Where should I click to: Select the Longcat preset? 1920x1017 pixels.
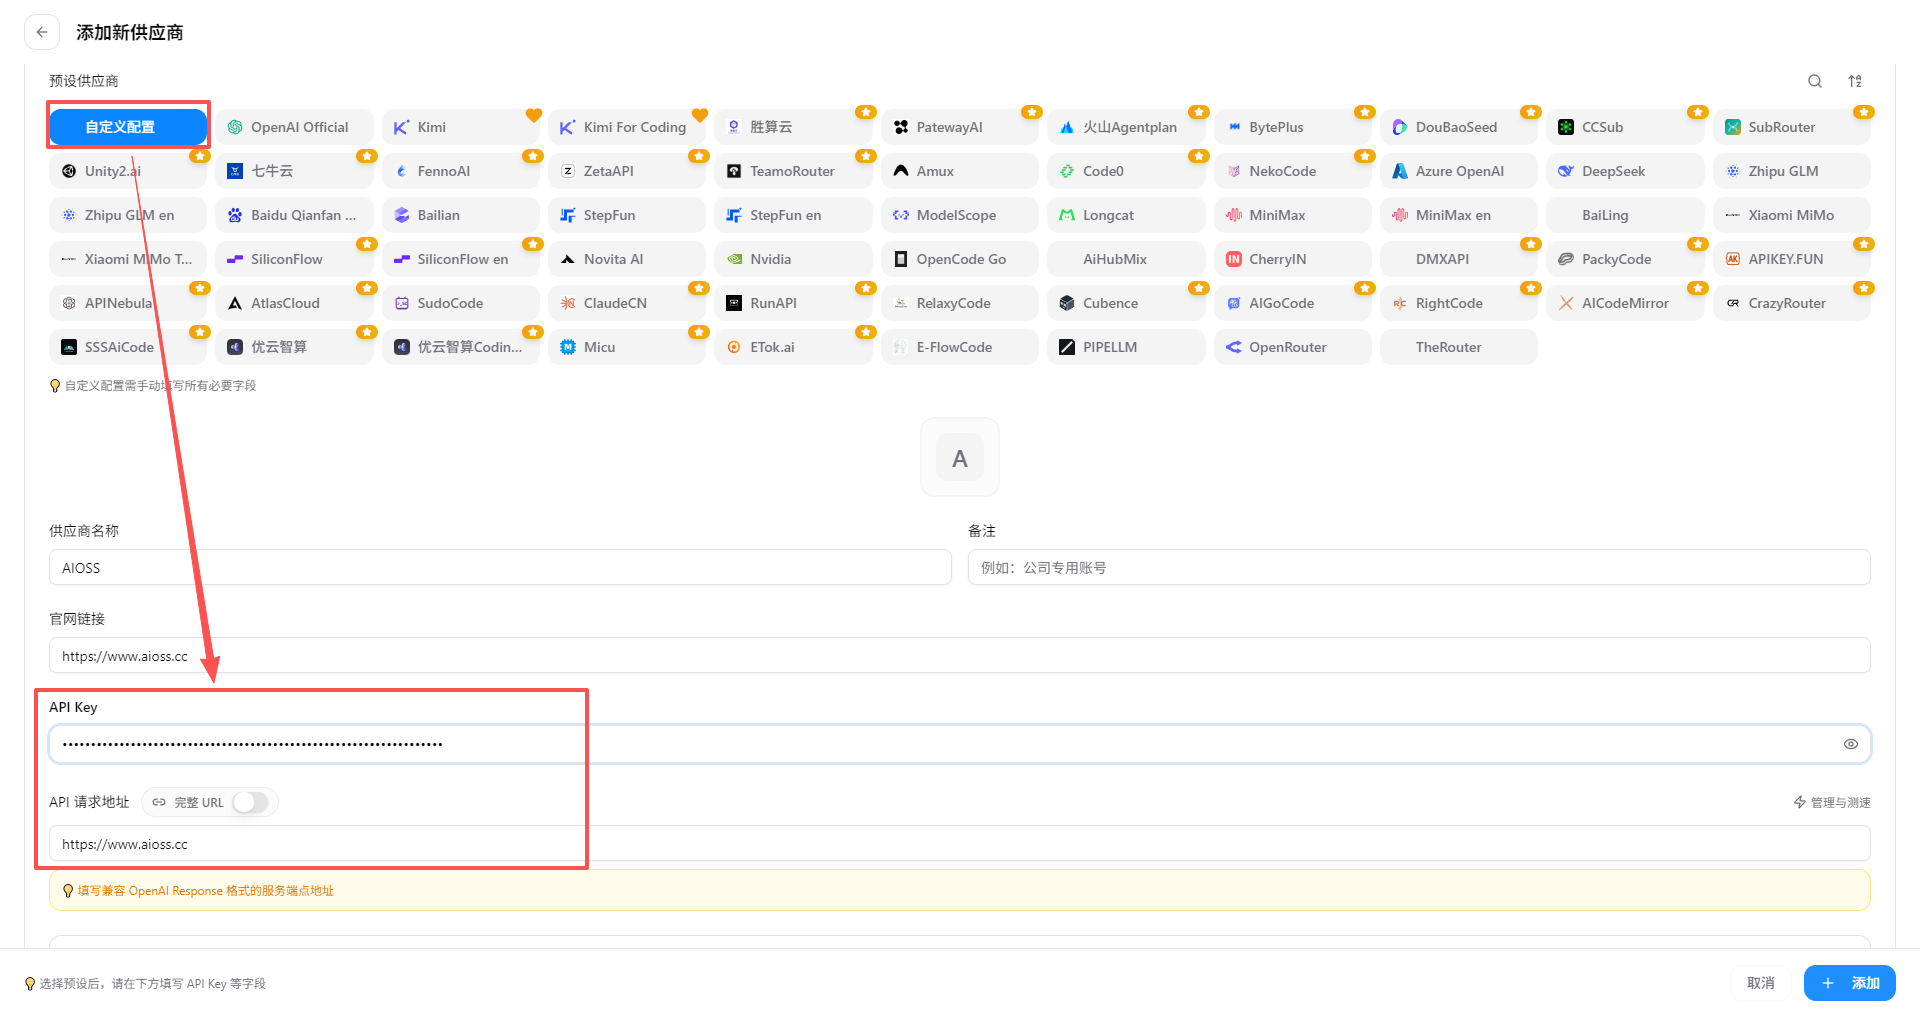click(x=1126, y=215)
